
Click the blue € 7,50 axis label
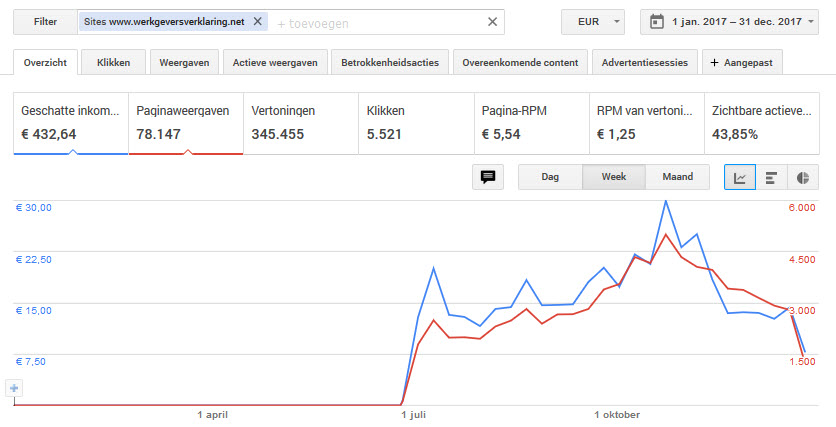(31, 361)
